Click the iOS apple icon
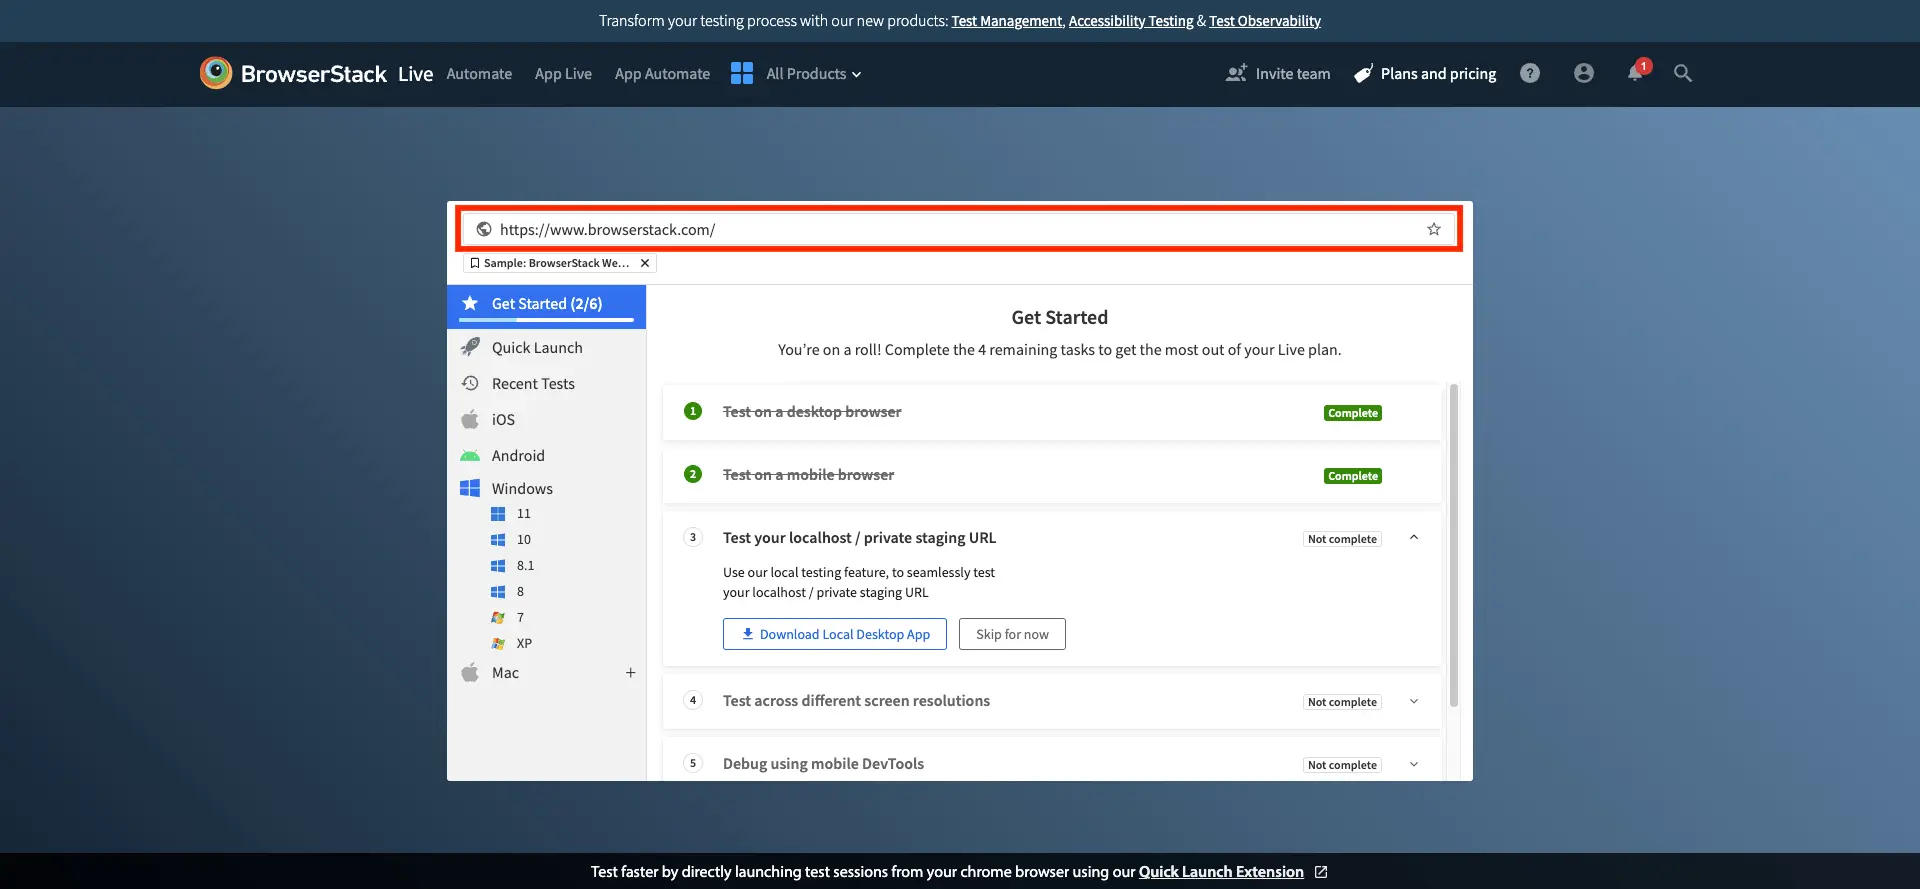The image size is (1920, 889). (470, 419)
